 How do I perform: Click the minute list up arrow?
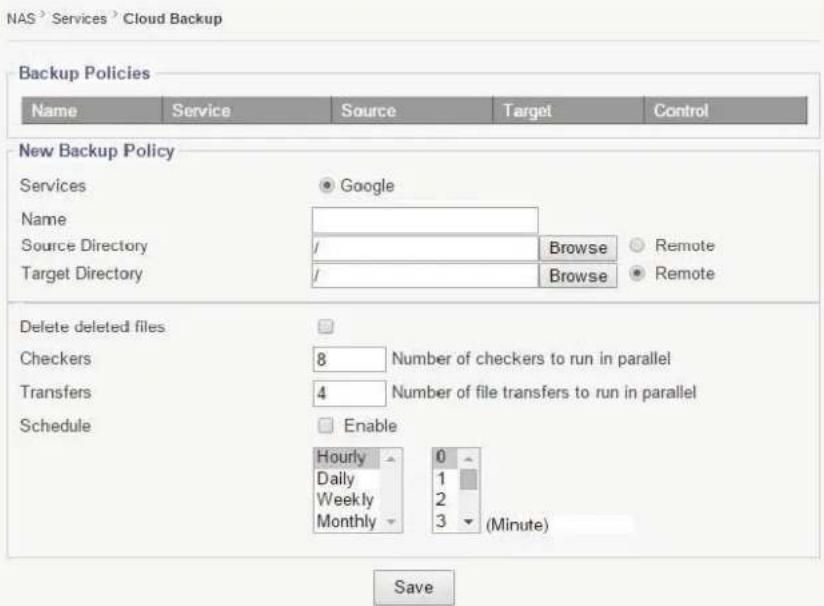[x=469, y=459]
